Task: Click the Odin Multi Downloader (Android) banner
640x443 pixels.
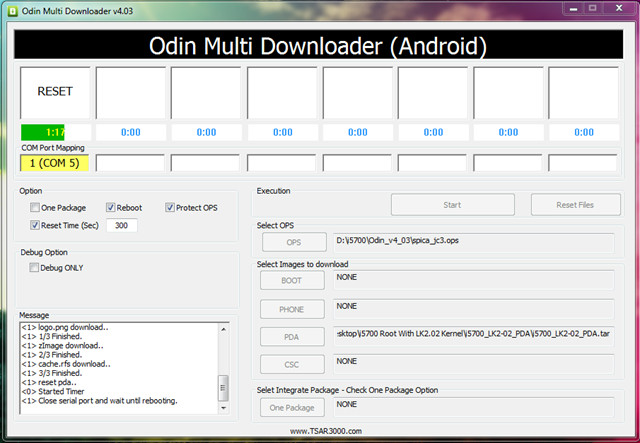Action: (318, 45)
